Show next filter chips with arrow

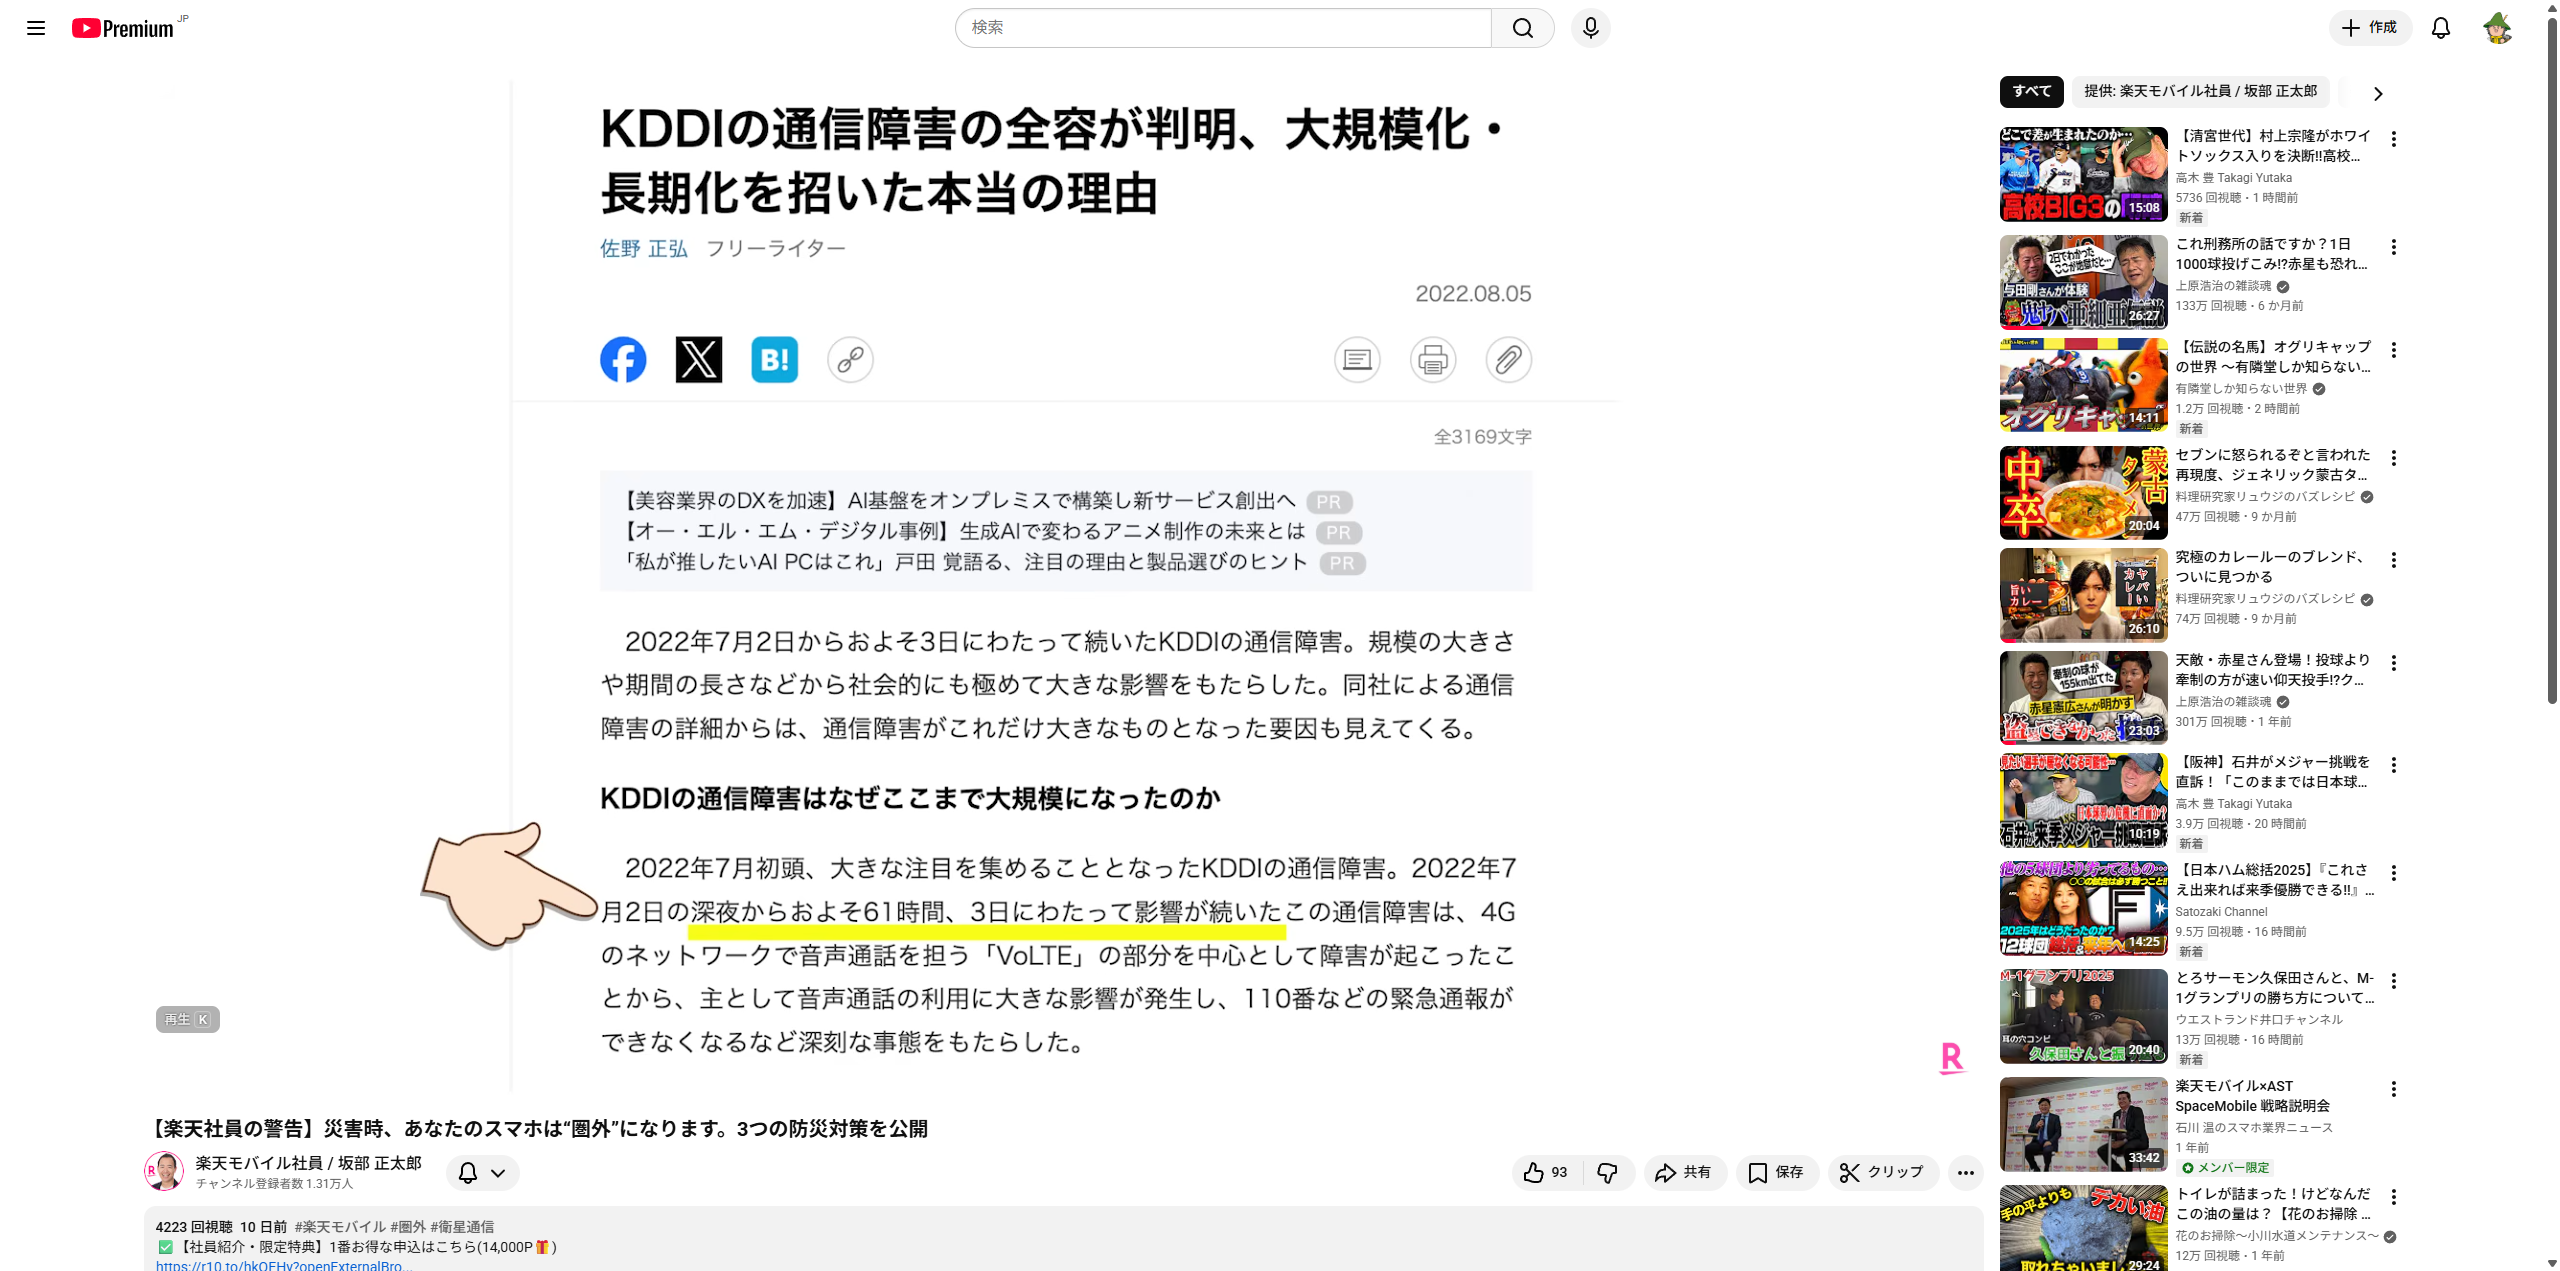[2378, 93]
